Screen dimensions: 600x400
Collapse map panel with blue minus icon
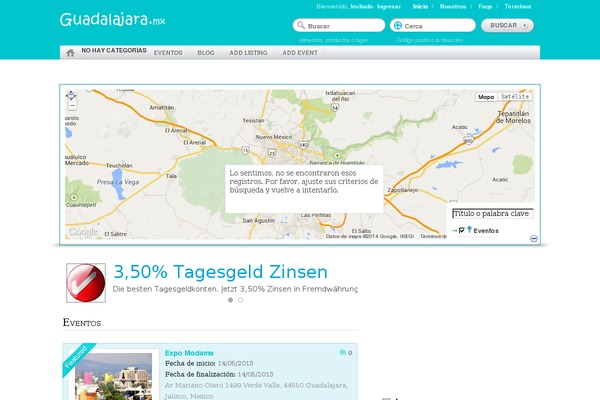(534, 238)
